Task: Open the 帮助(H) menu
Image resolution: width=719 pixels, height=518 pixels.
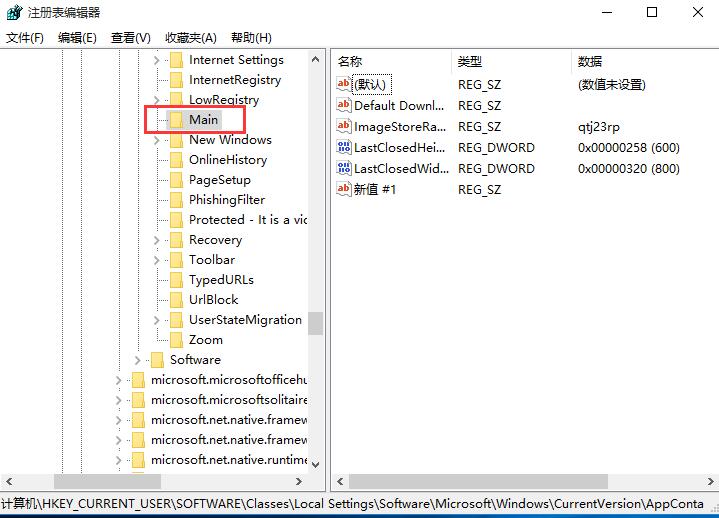Action: coord(251,38)
